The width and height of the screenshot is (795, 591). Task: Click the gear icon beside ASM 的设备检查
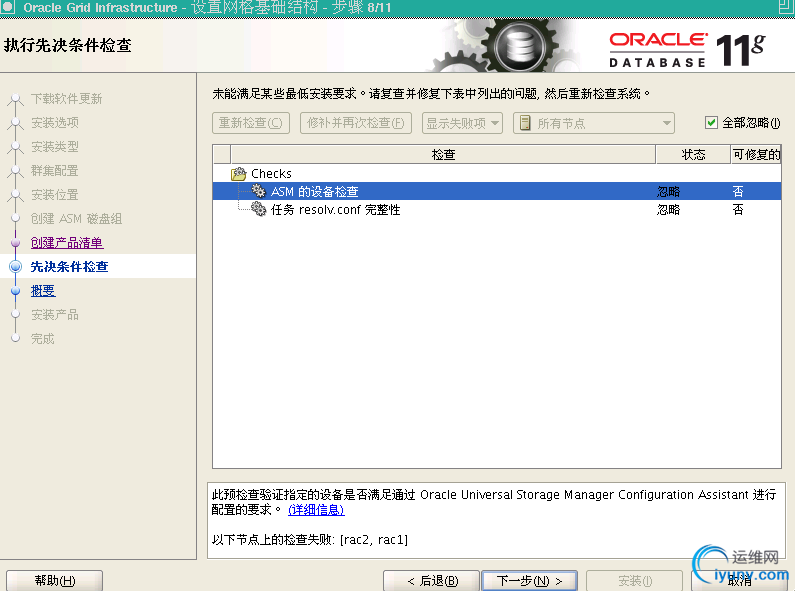click(258, 191)
